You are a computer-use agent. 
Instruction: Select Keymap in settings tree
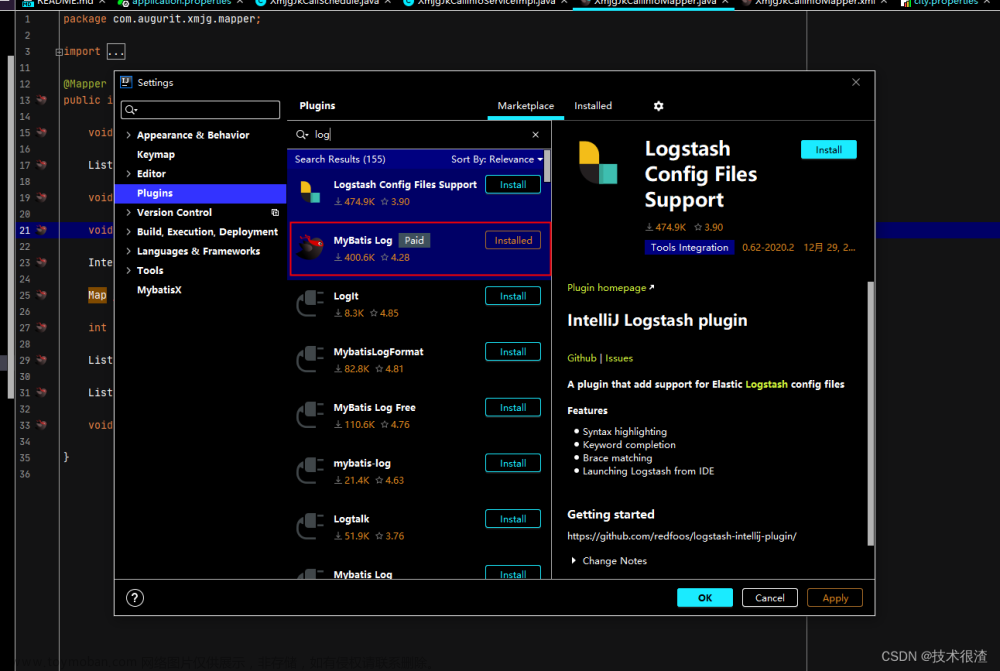point(156,154)
